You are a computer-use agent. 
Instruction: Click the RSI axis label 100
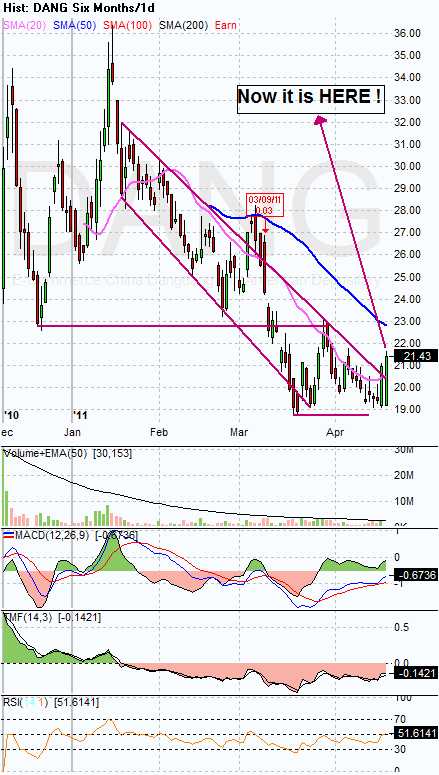403,698
